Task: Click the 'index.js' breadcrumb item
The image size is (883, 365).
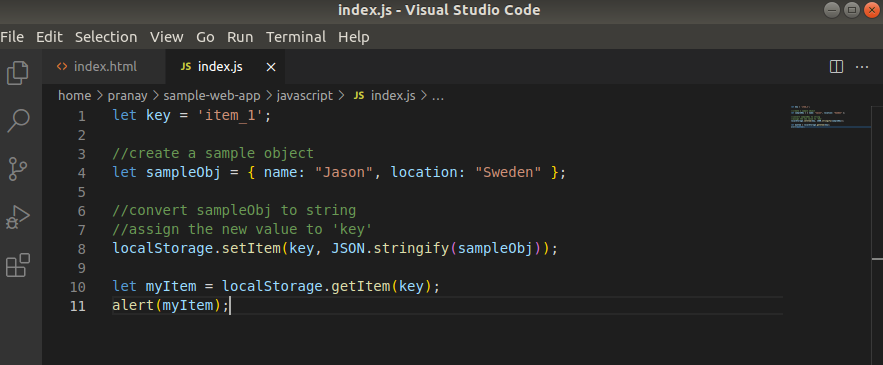Action: tap(393, 96)
